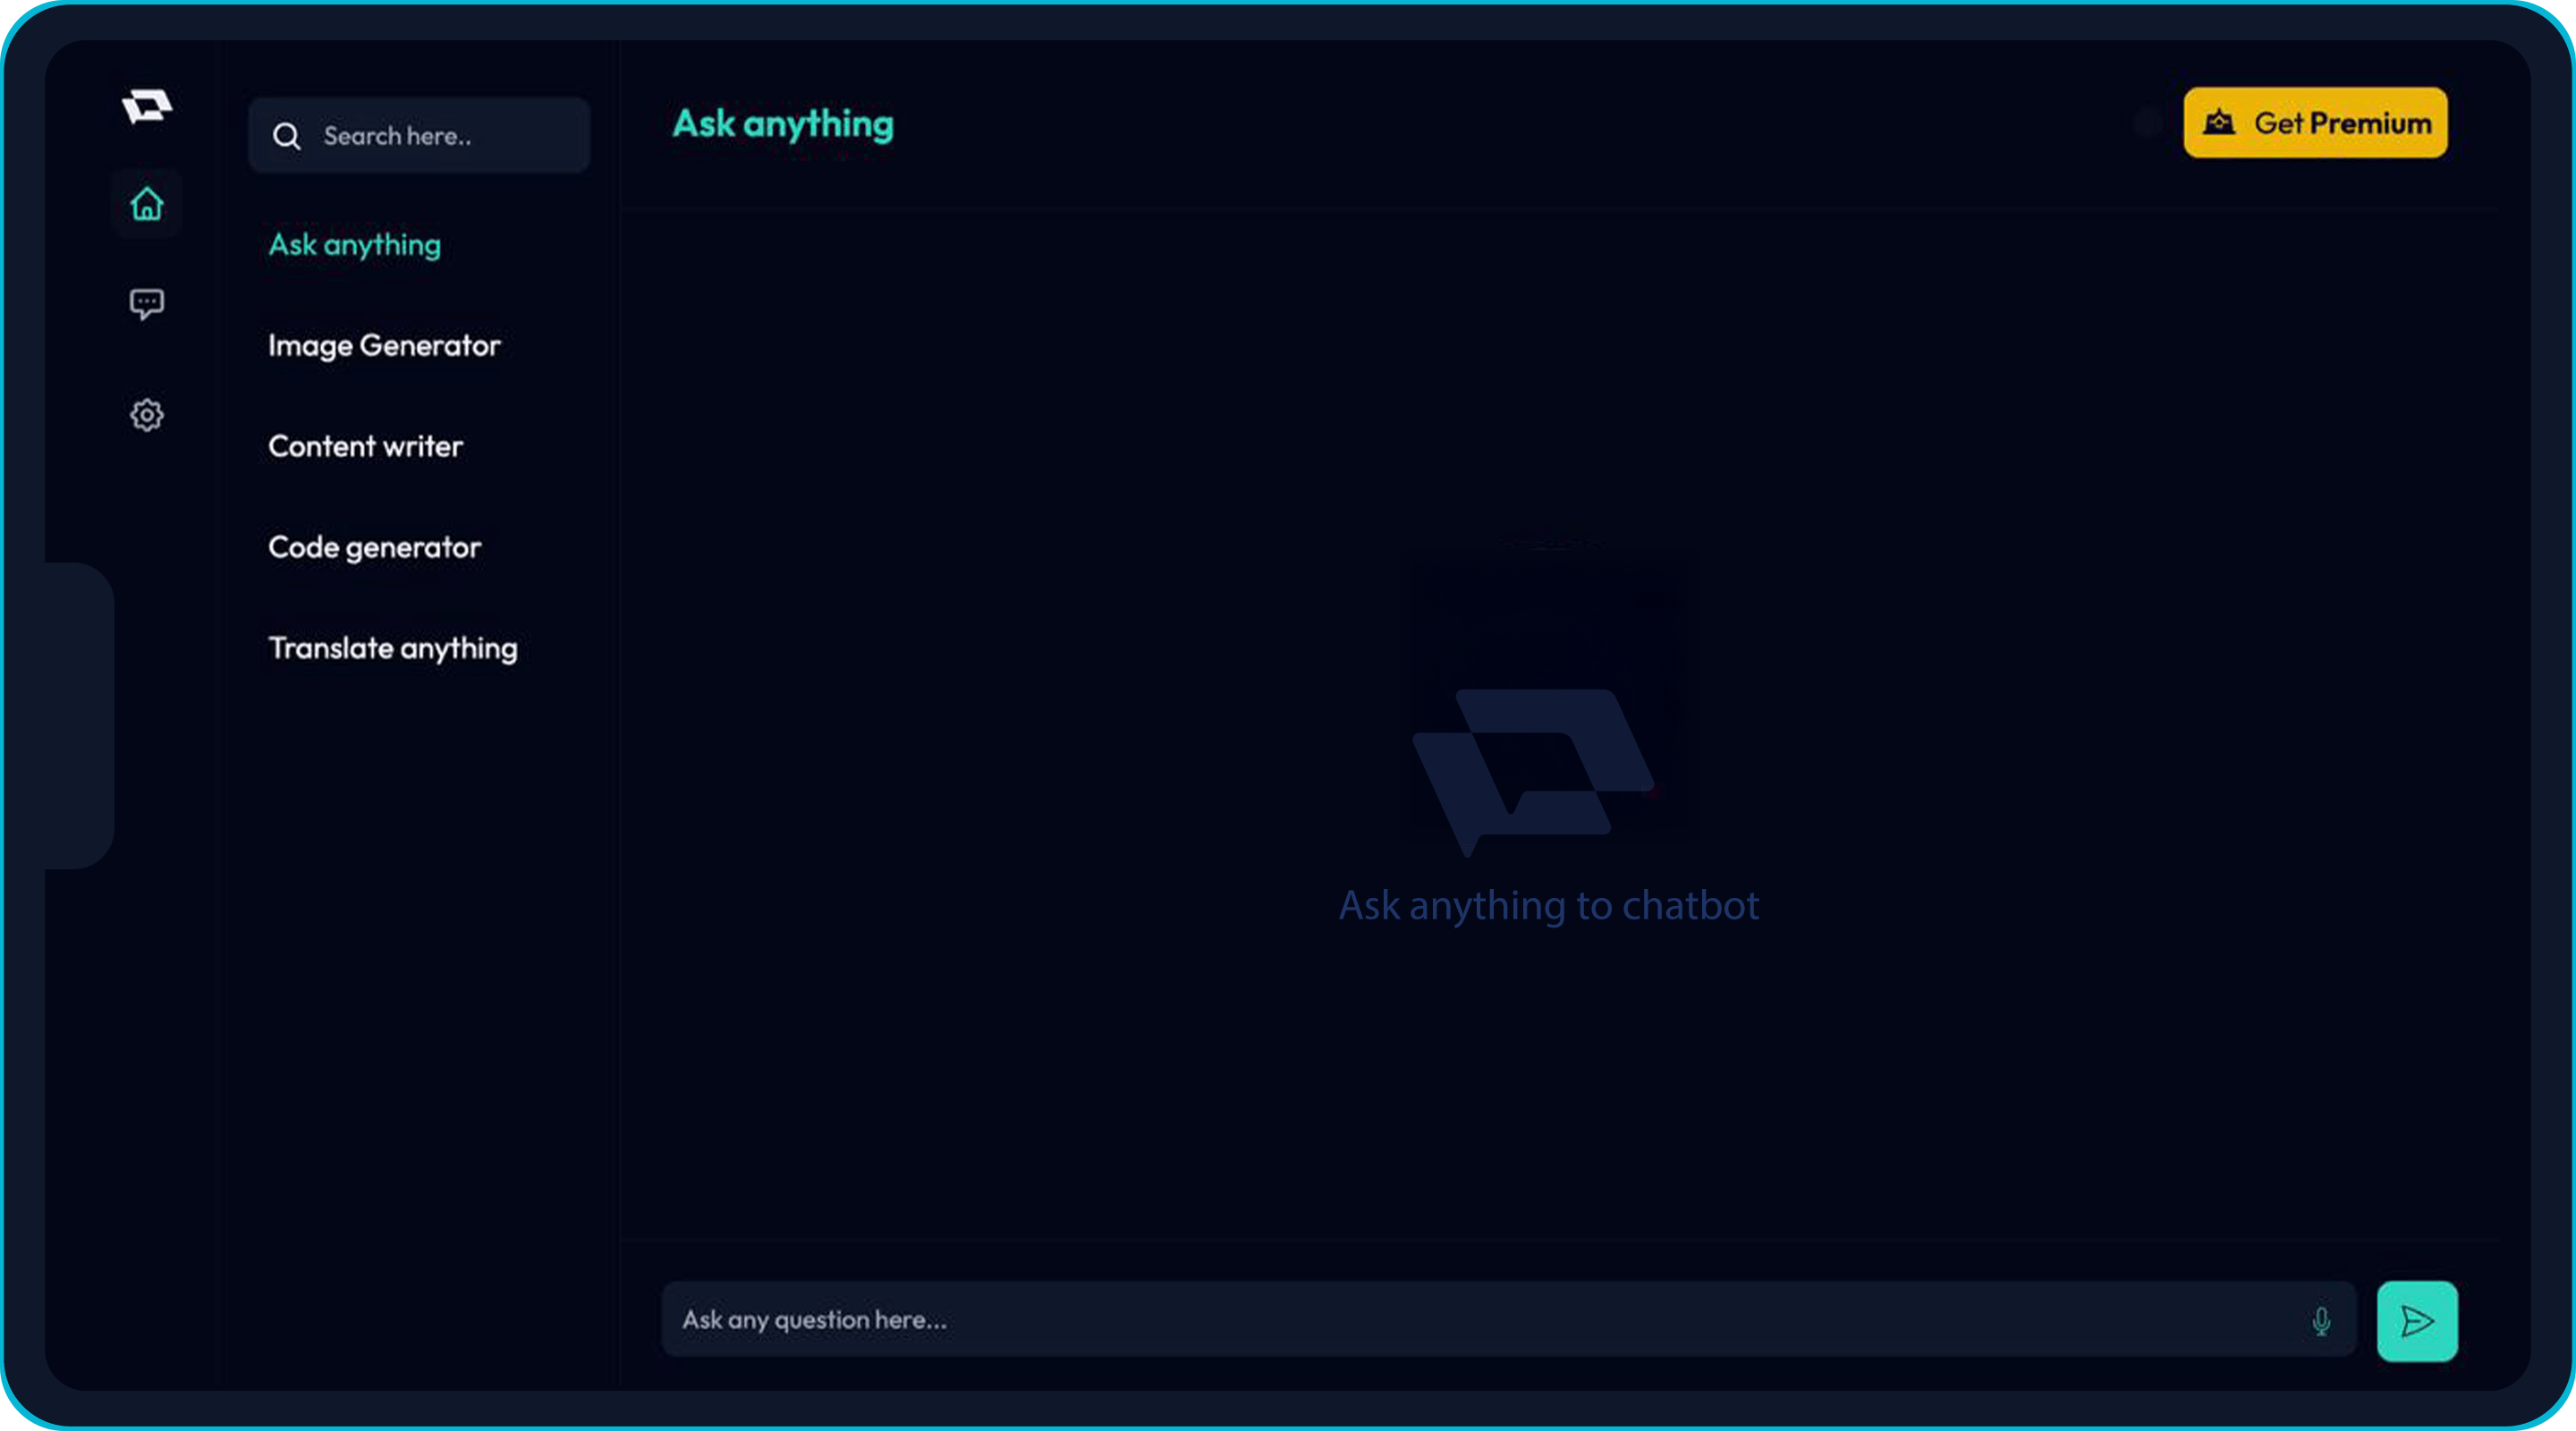Activate the microphone voice input icon

tap(2321, 1321)
